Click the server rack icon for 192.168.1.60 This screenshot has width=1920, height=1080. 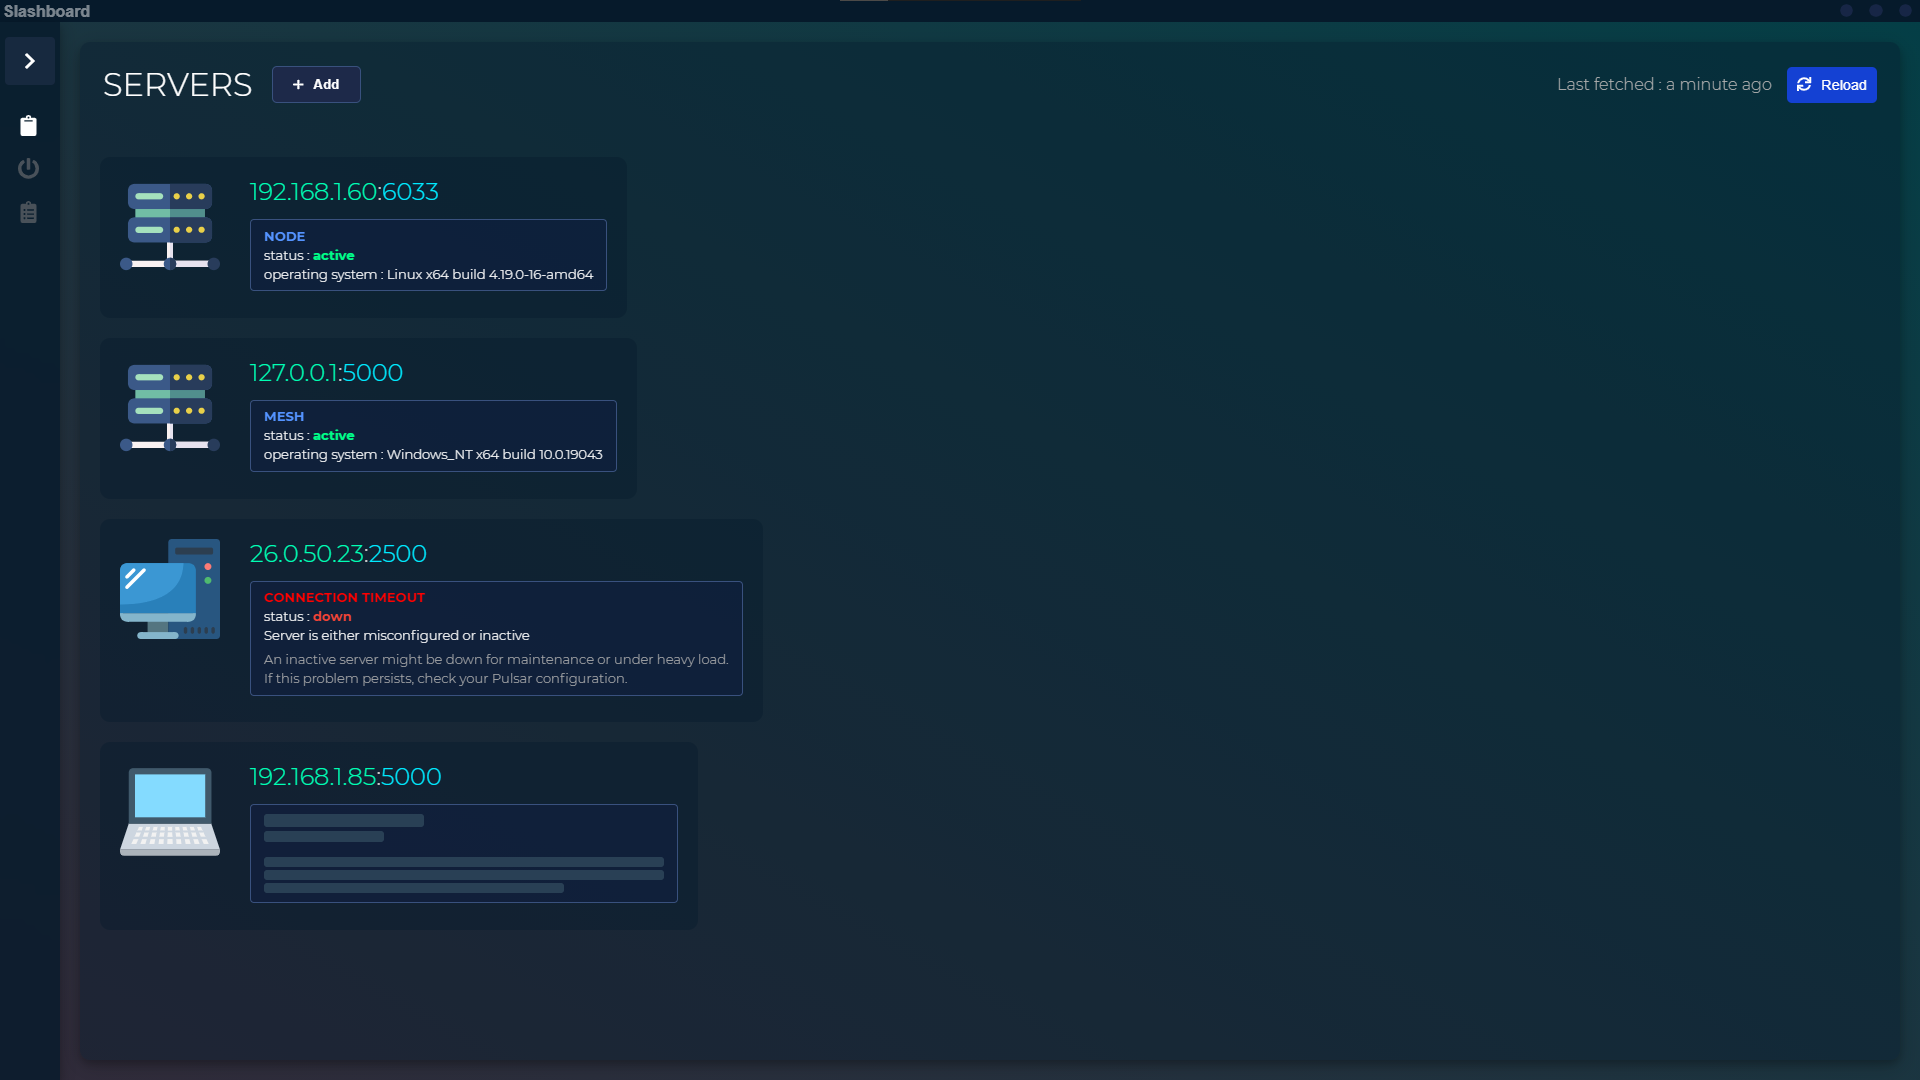pyautogui.click(x=169, y=227)
